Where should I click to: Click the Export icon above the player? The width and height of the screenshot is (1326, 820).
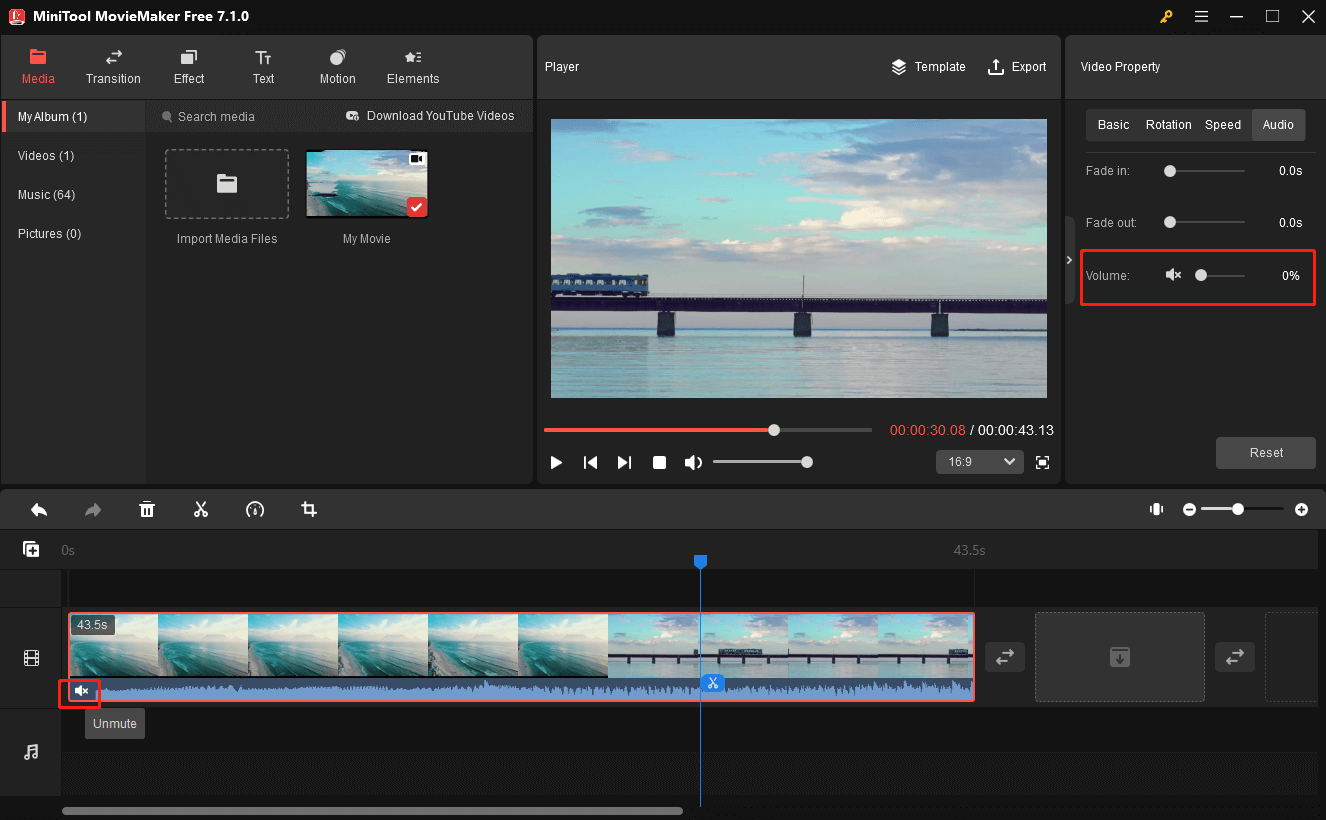point(996,67)
